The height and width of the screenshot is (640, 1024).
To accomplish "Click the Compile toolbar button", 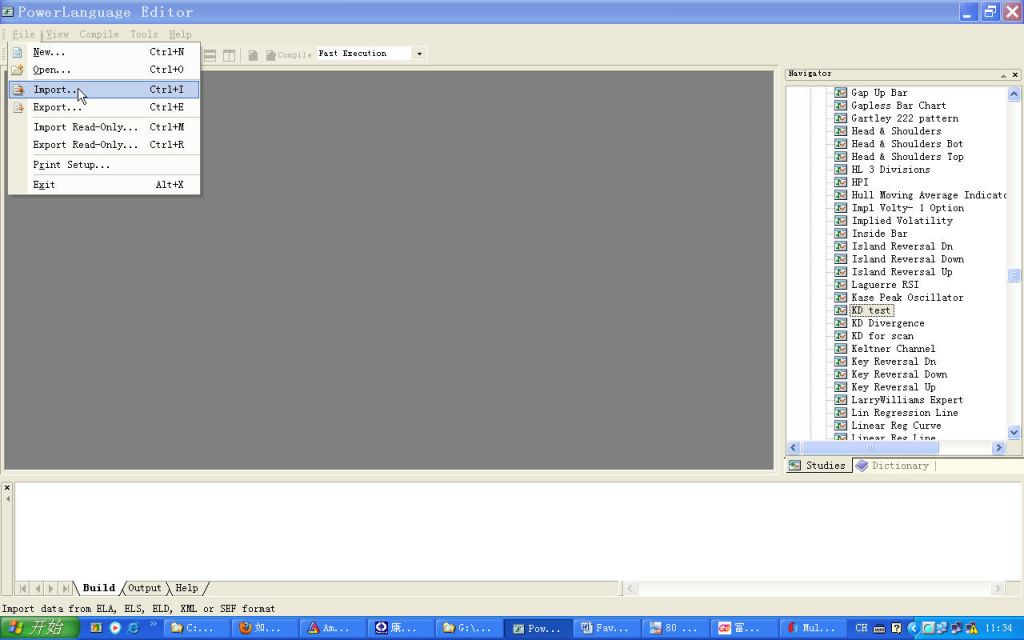I will (x=288, y=55).
